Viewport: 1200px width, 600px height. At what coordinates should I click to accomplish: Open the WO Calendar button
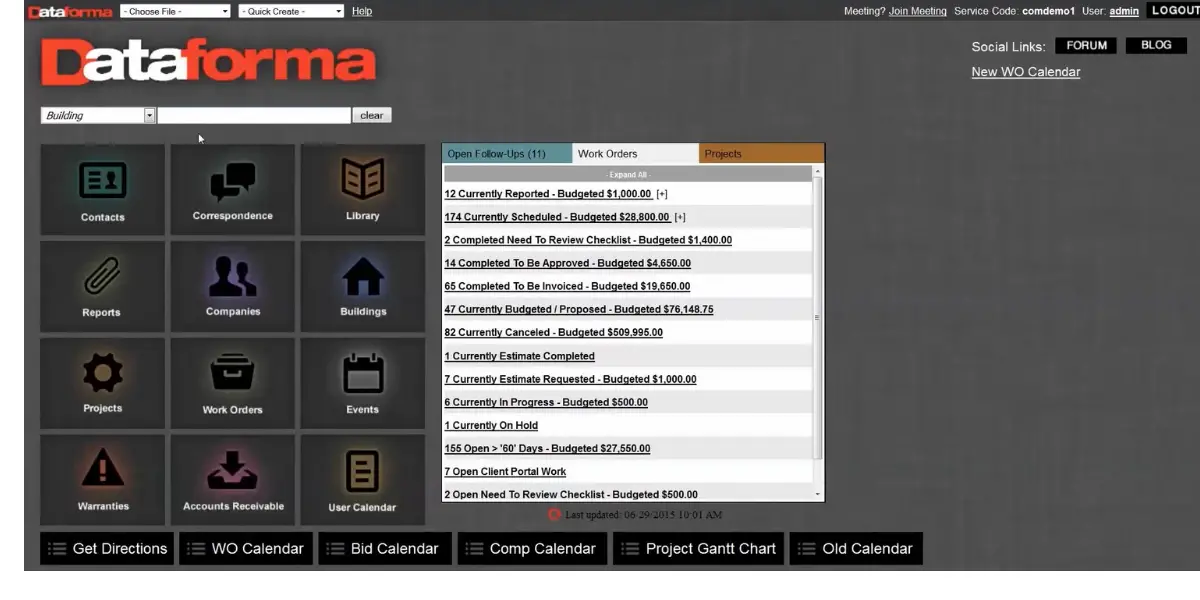pyautogui.click(x=246, y=548)
